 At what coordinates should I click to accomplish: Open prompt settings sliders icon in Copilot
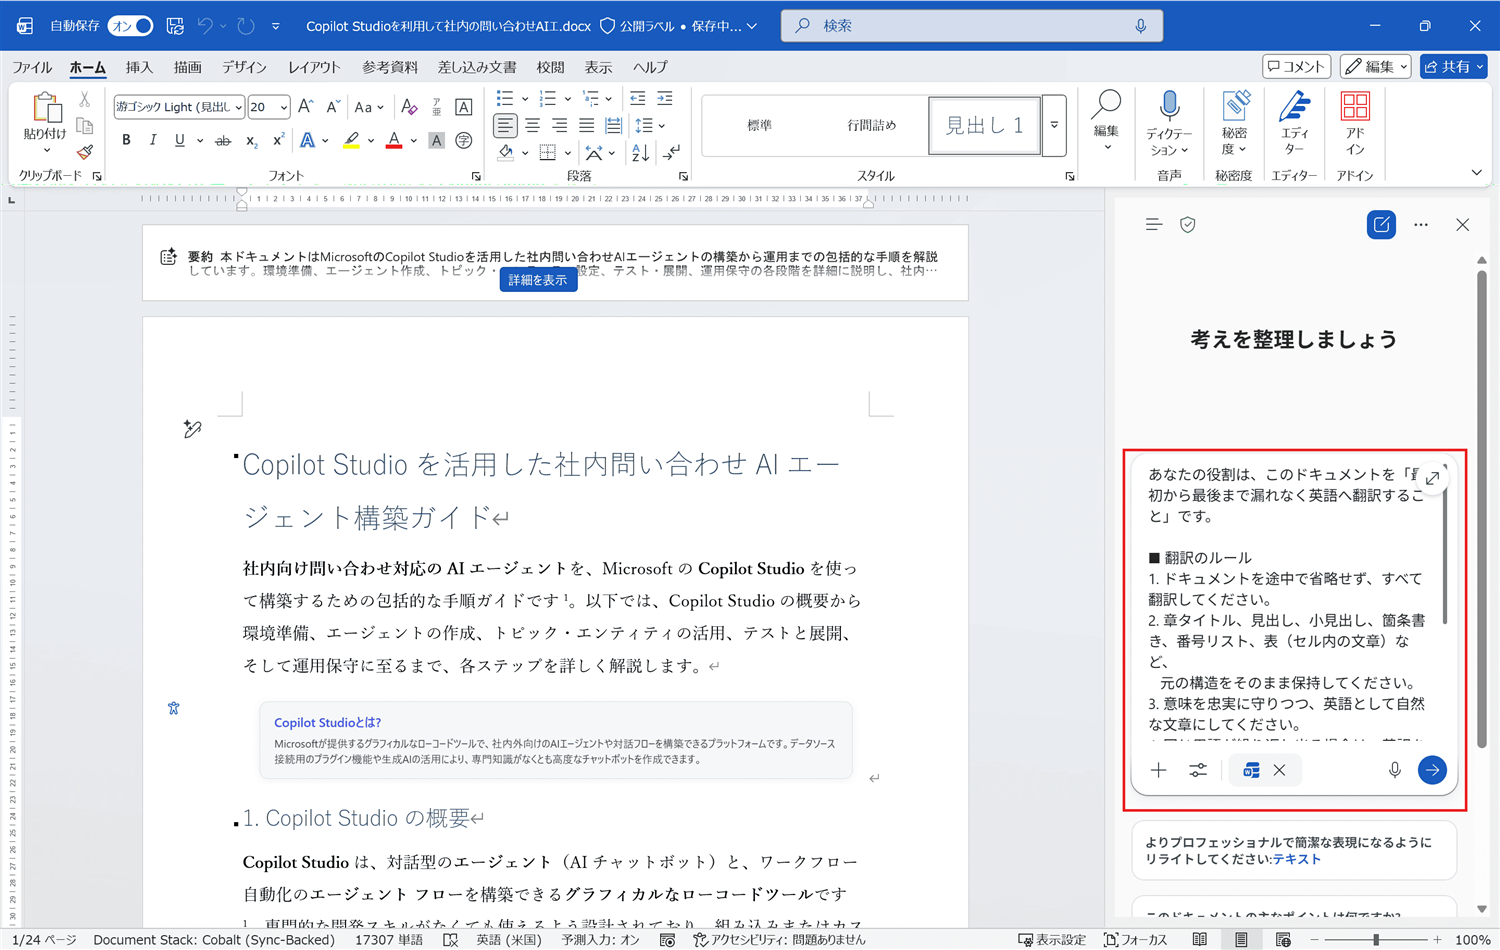1198,770
